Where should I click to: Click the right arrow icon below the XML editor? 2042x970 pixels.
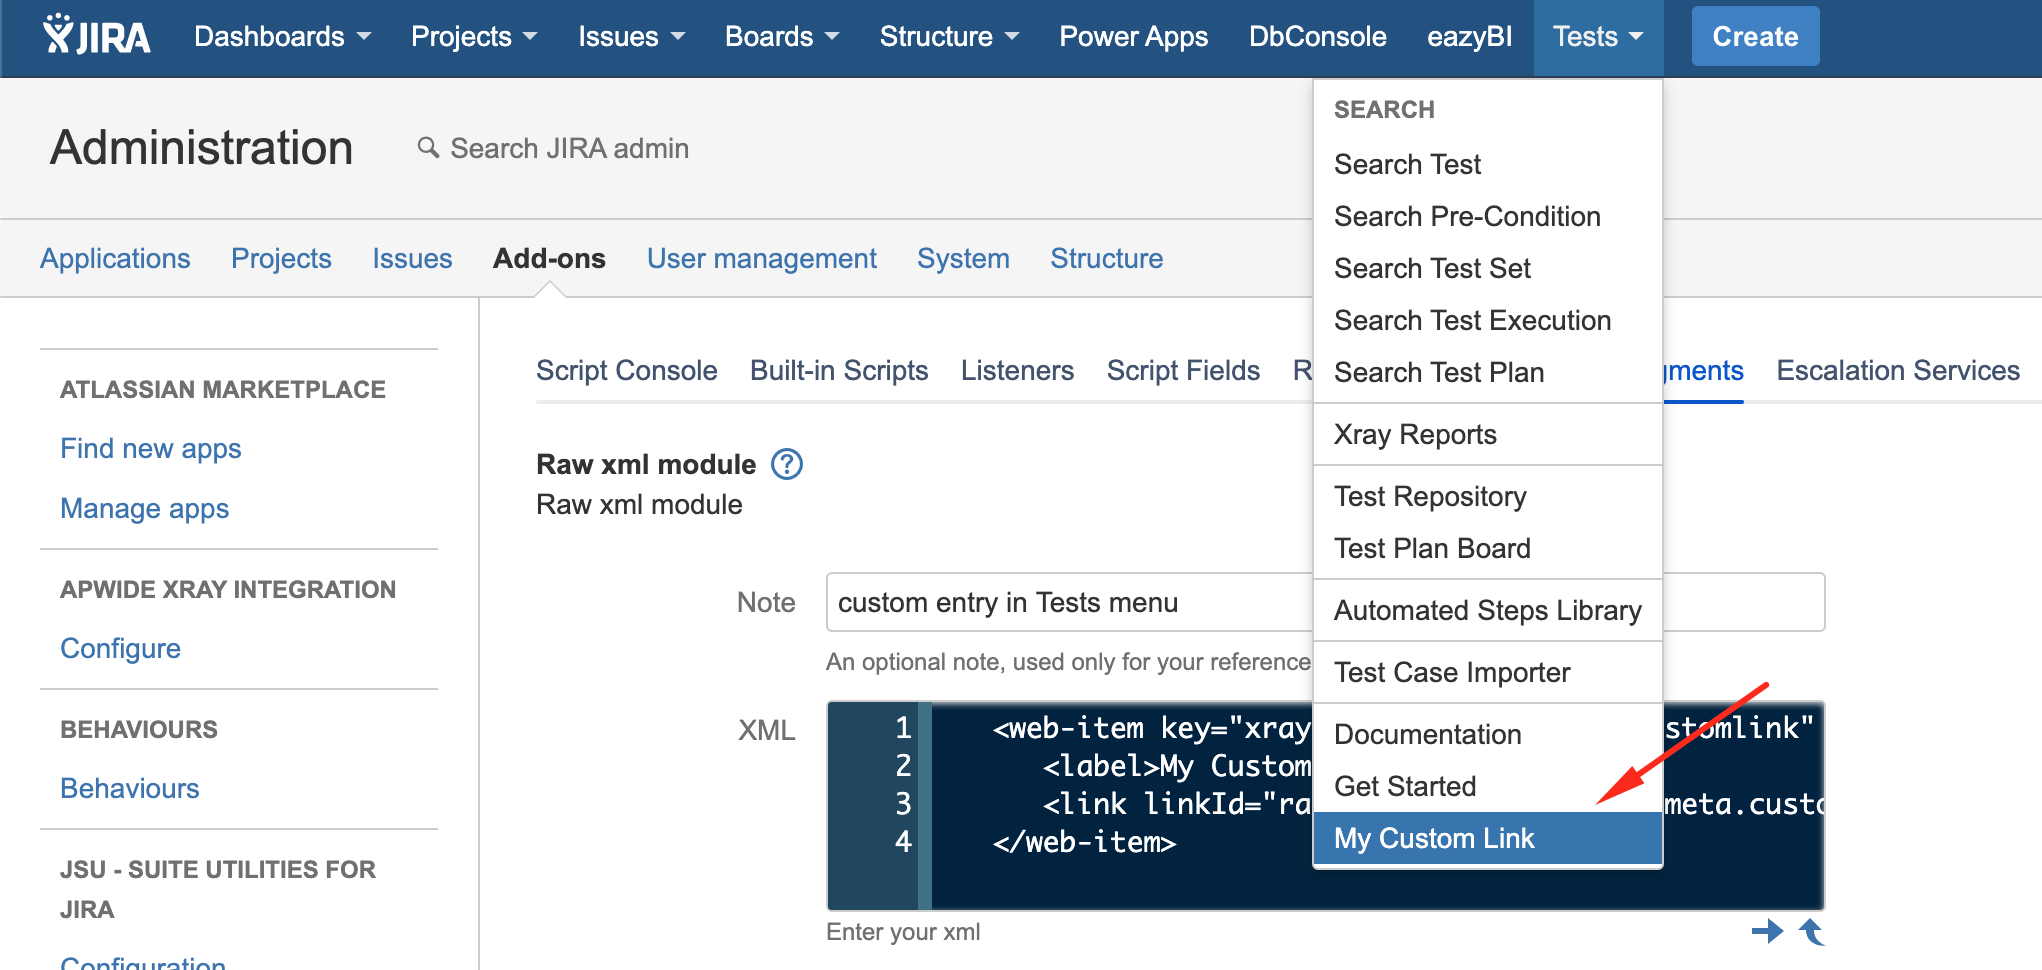click(1767, 931)
